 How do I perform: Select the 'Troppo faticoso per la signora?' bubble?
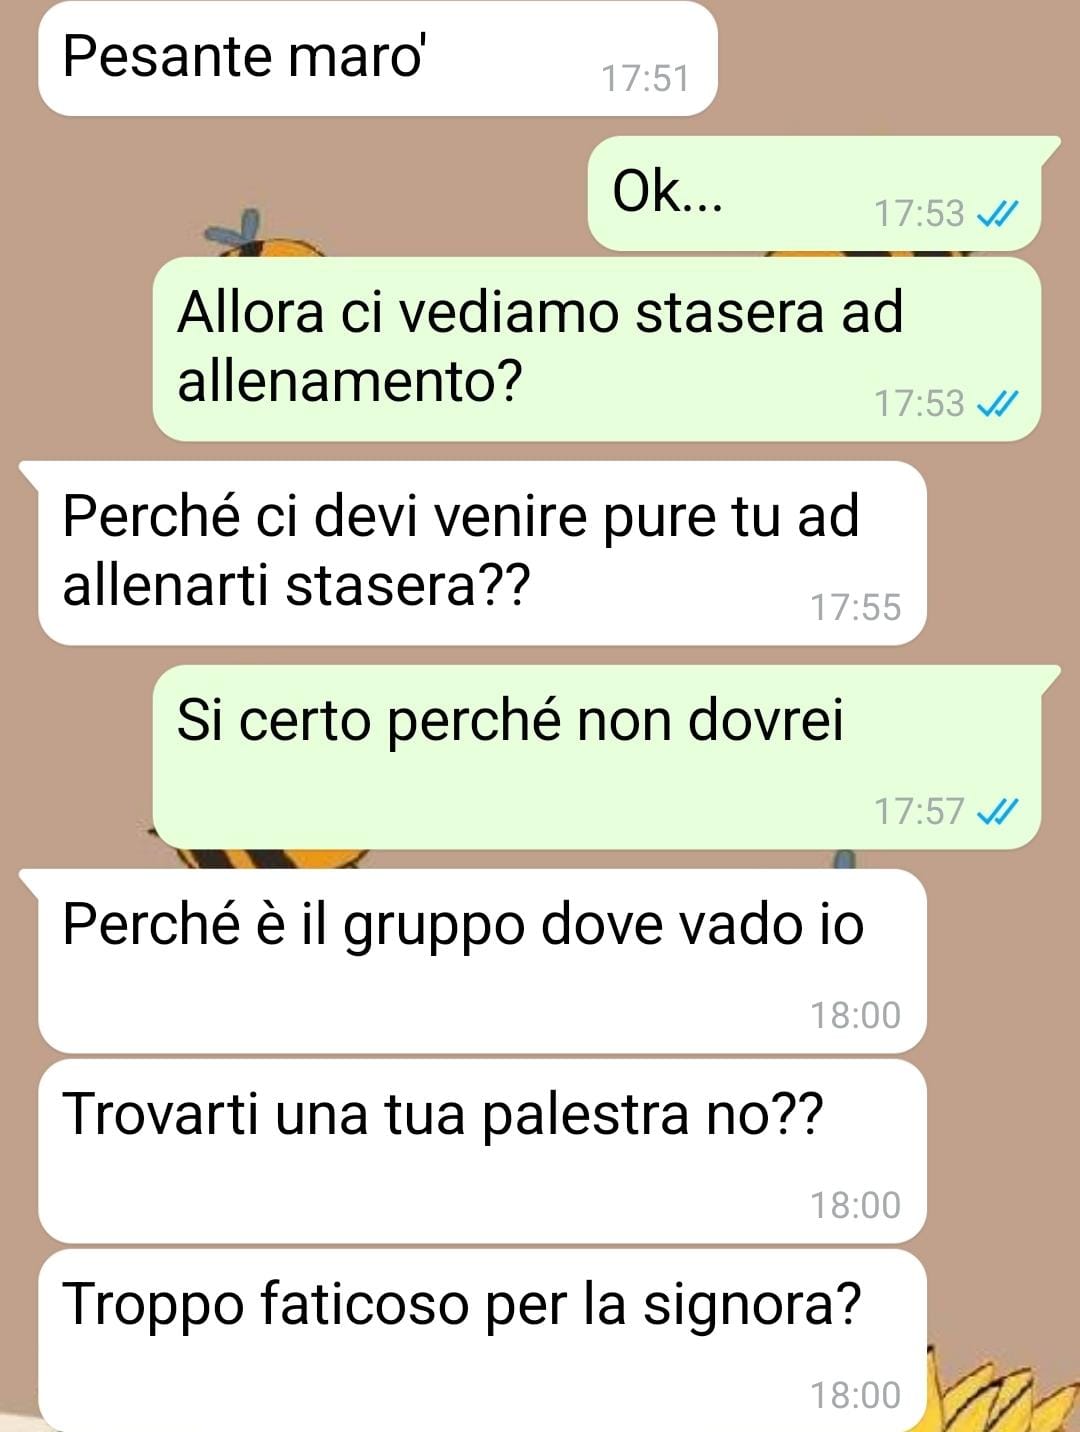[482, 1340]
